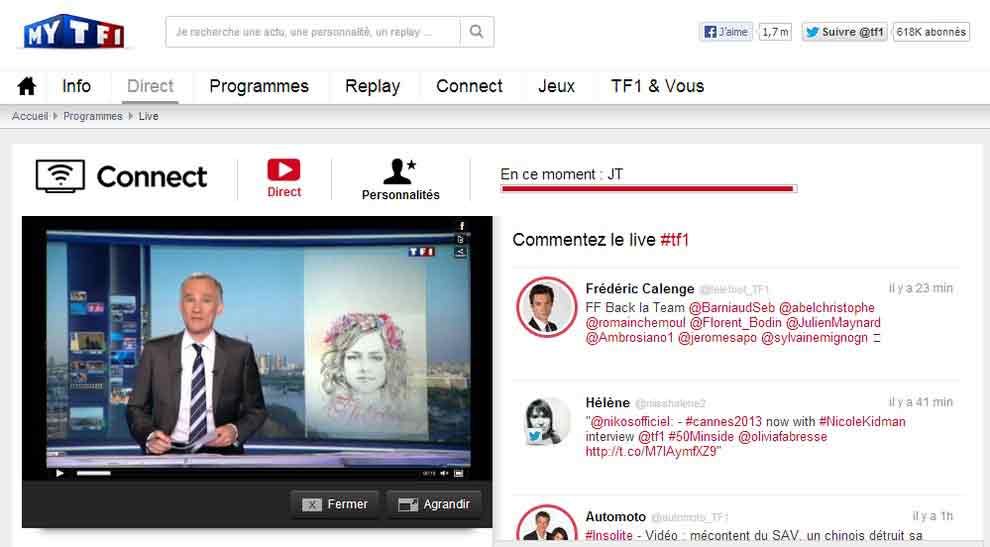This screenshot has height=547, width=990.
Task: Click the 1,7 m likes counter
Action: 775,32
